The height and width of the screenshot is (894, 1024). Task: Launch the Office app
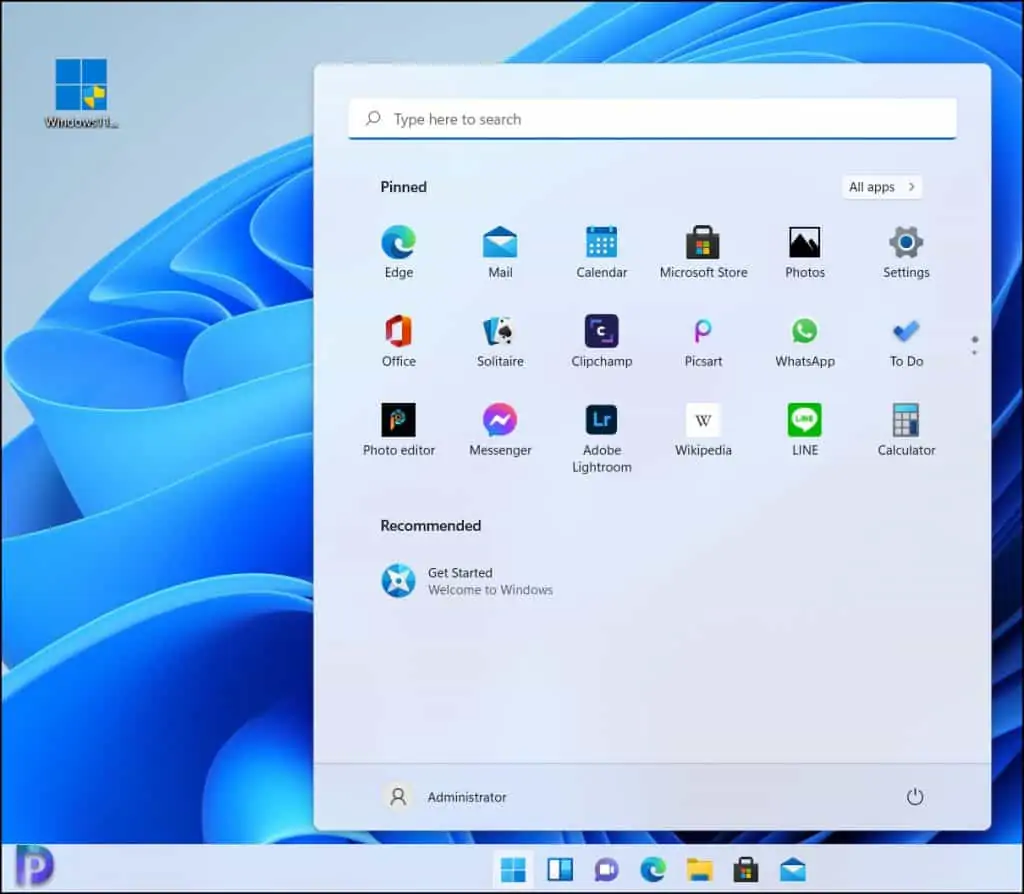pos(398,341)
